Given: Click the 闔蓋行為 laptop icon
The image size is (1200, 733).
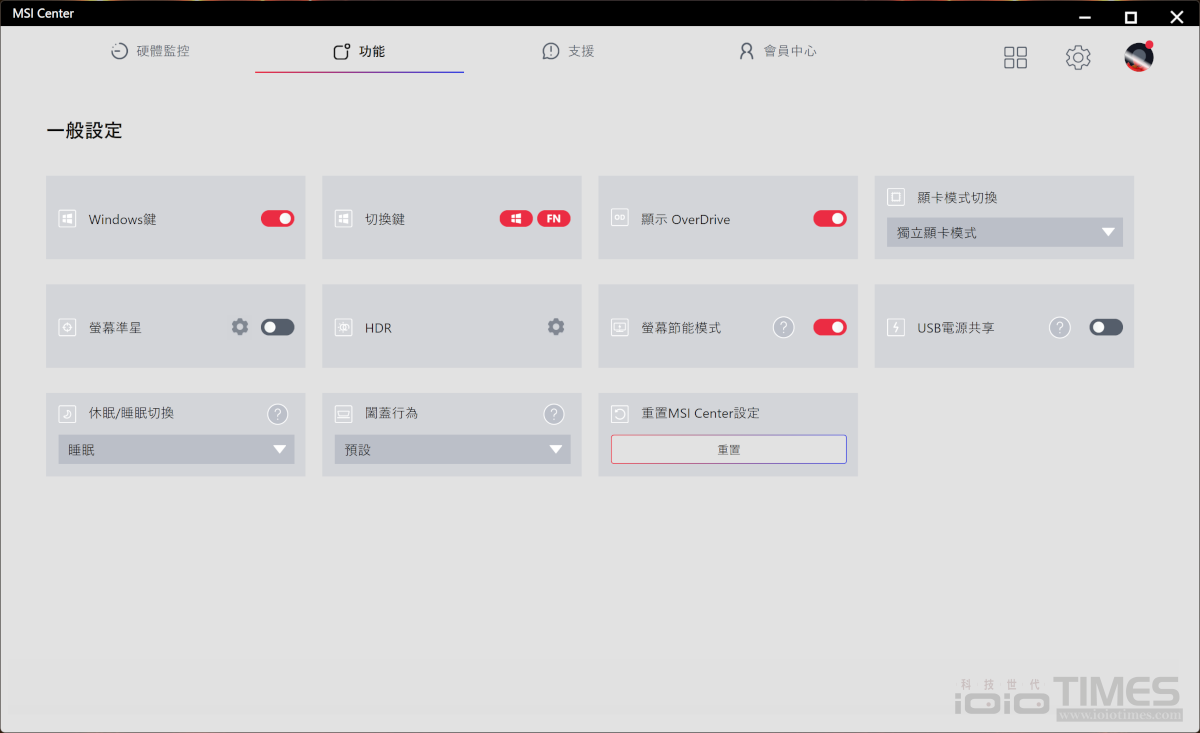Looking at the screenshot, I should pos(343,413).
